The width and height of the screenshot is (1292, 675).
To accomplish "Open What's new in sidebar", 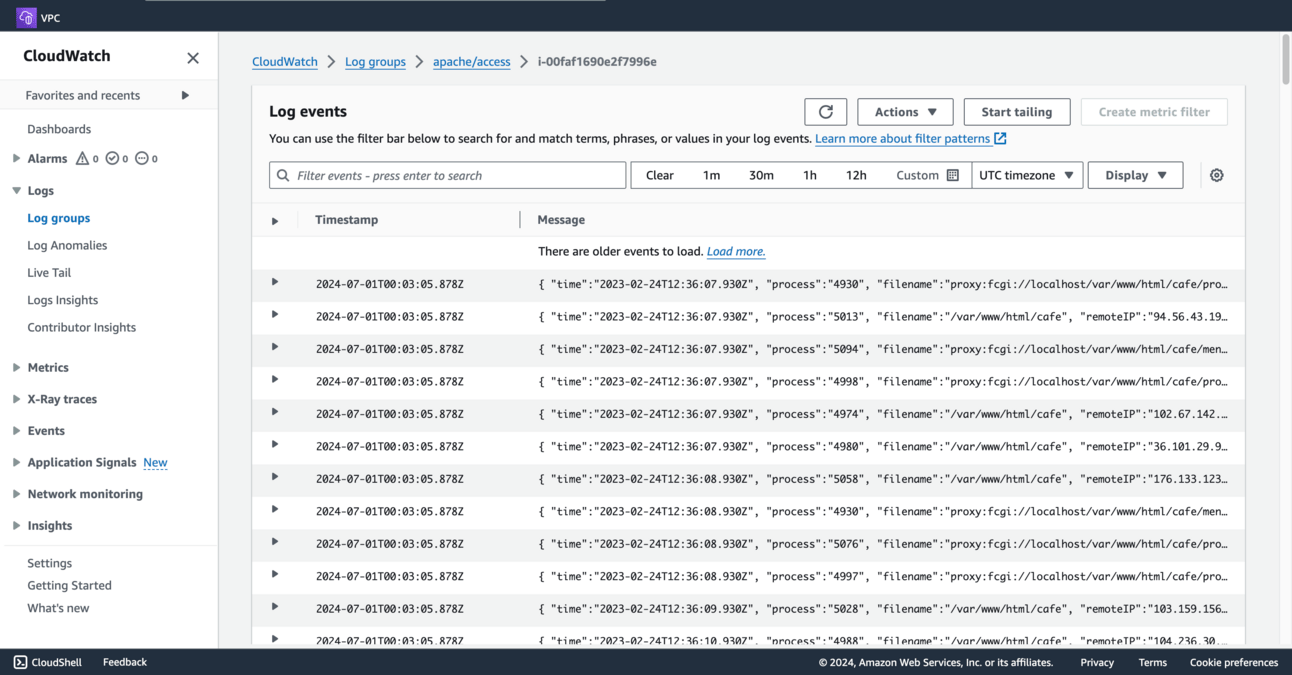I will click(58, 608).
